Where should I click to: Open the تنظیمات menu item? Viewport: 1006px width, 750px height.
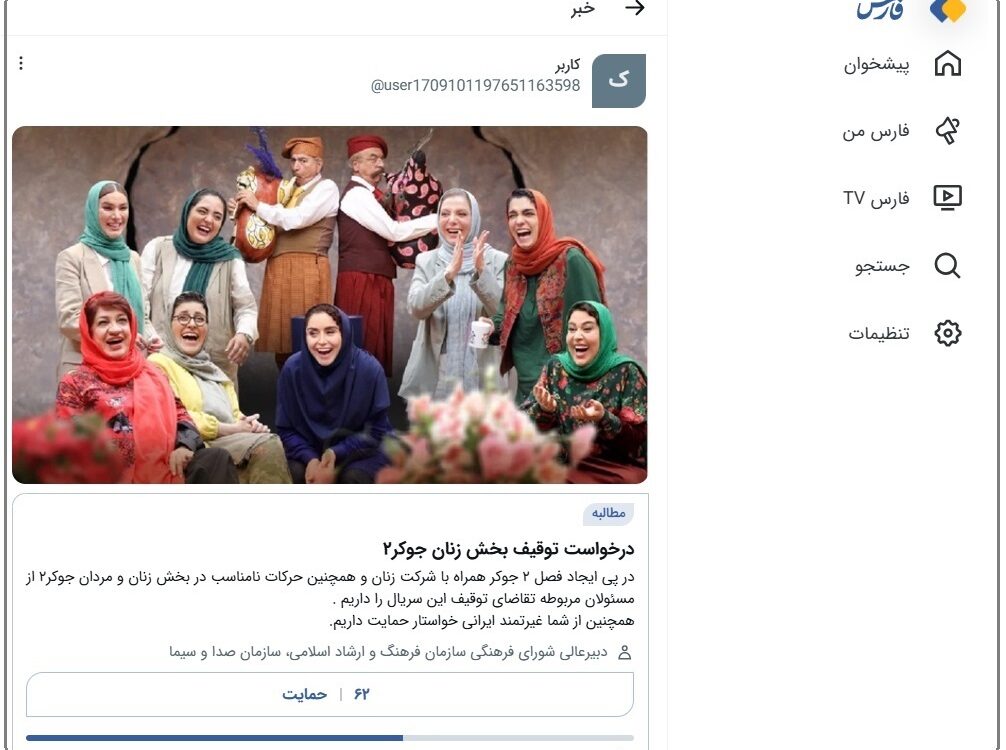(879, 333)
